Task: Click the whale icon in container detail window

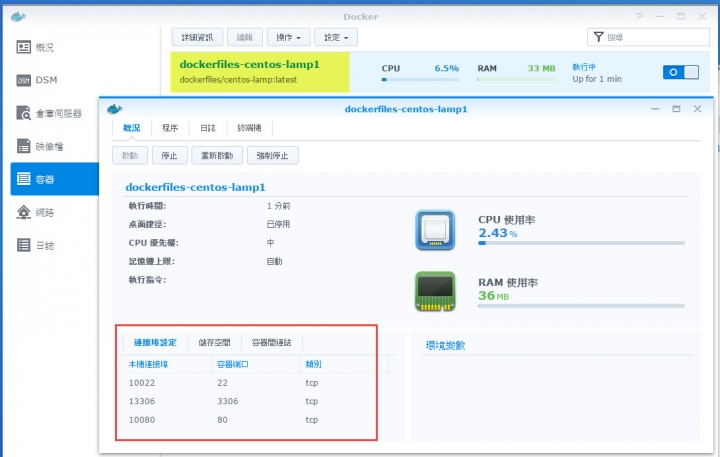Action: [114, 109]
